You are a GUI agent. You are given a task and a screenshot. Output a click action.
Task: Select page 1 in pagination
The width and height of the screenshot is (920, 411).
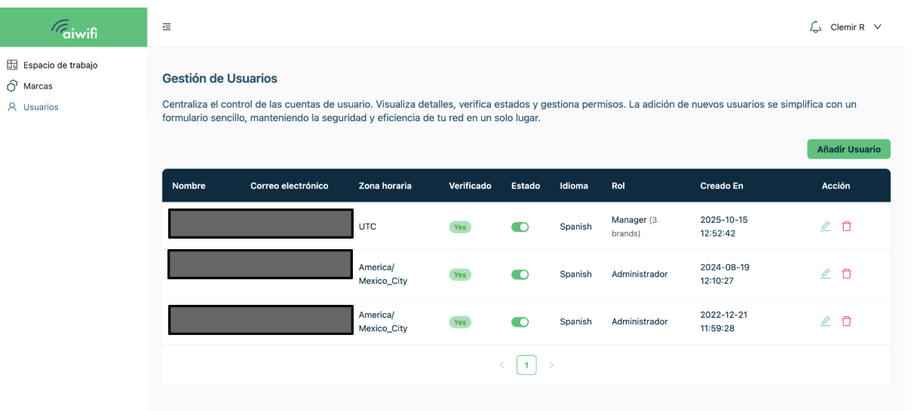(526, 365)
